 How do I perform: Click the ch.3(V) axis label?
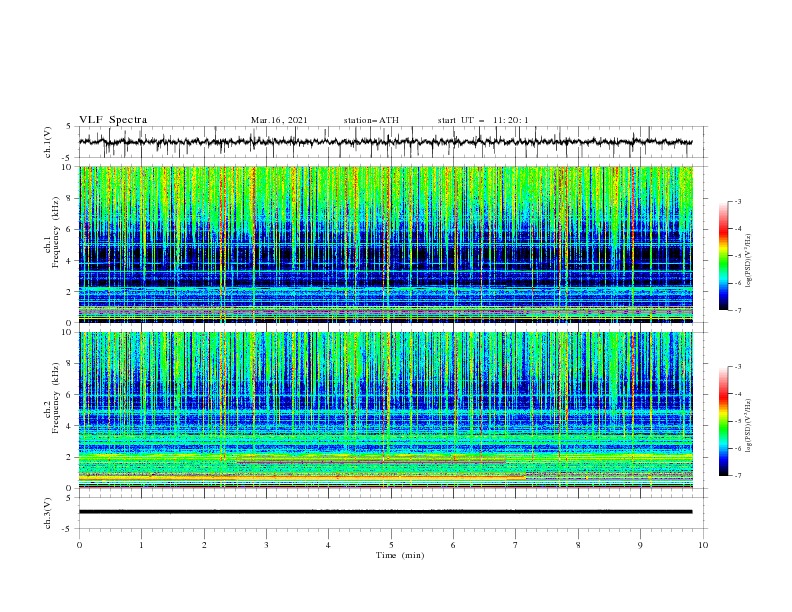[48, 513]
